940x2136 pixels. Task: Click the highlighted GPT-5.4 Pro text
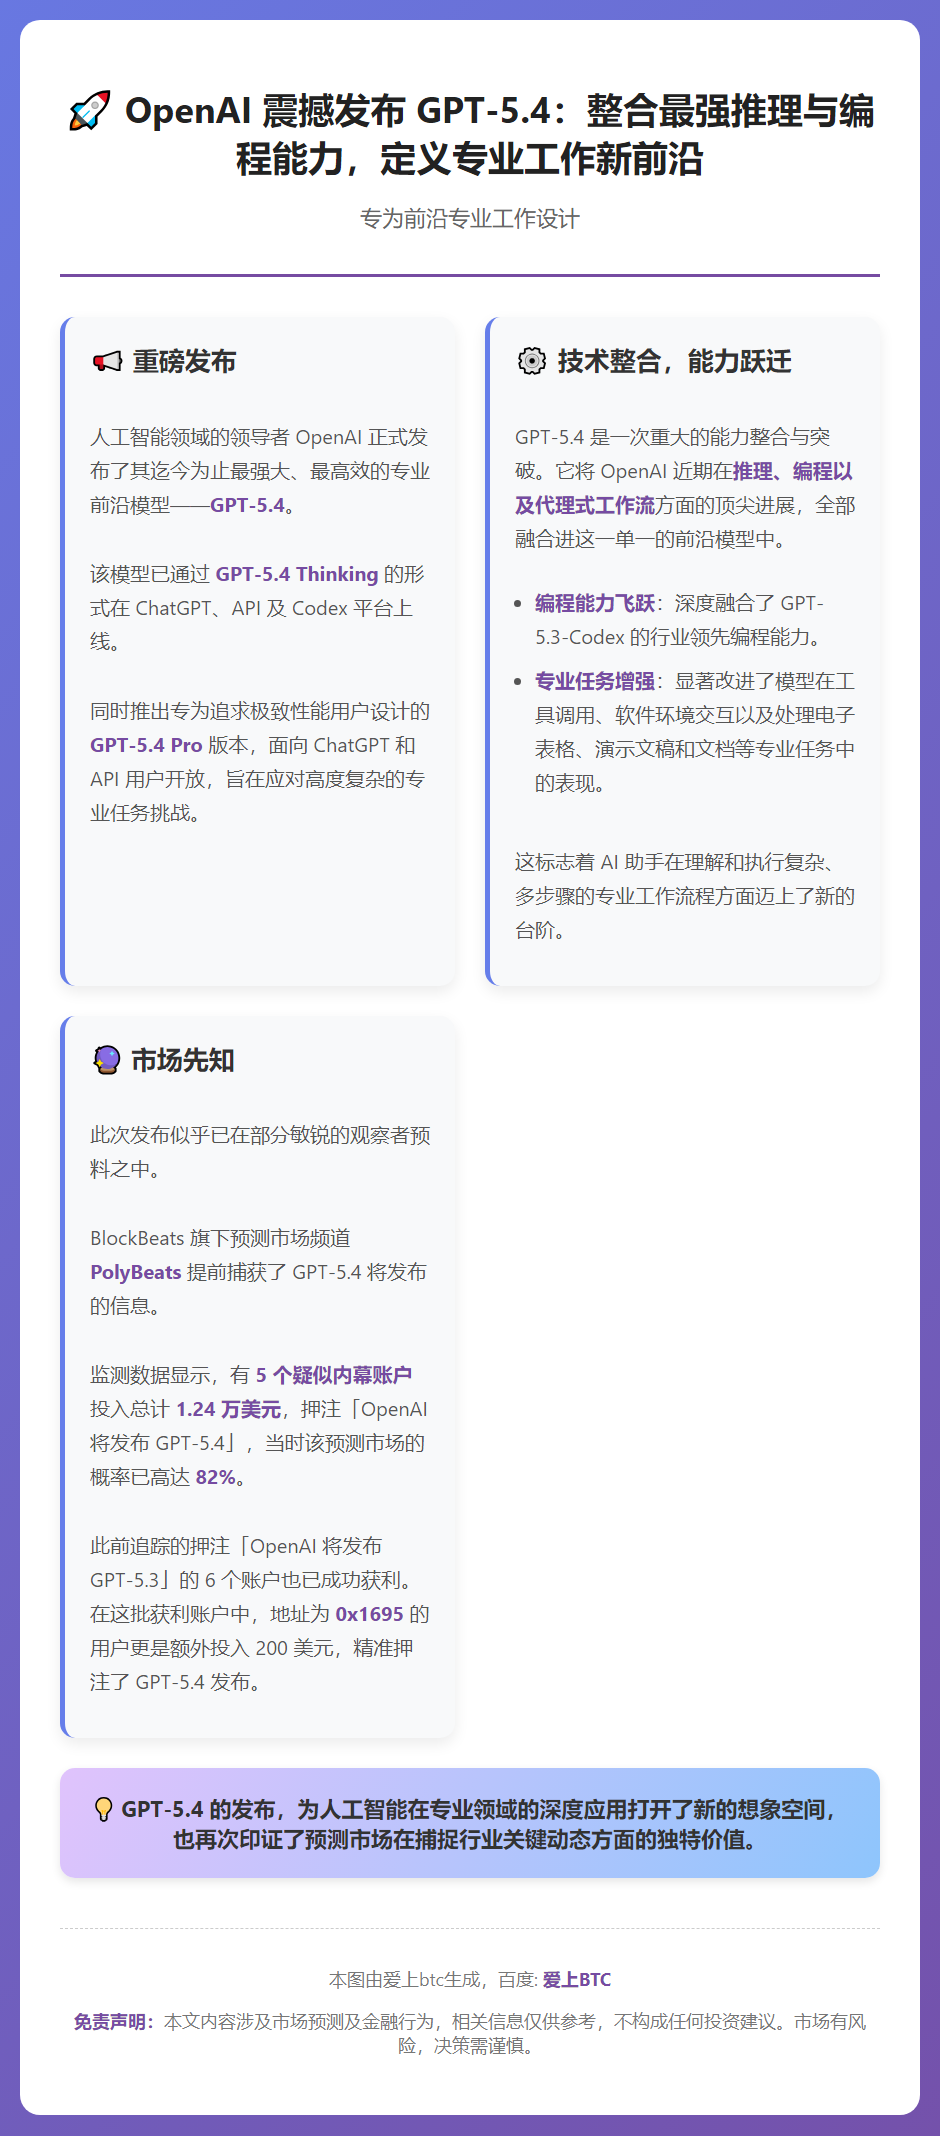coord(146,745)
